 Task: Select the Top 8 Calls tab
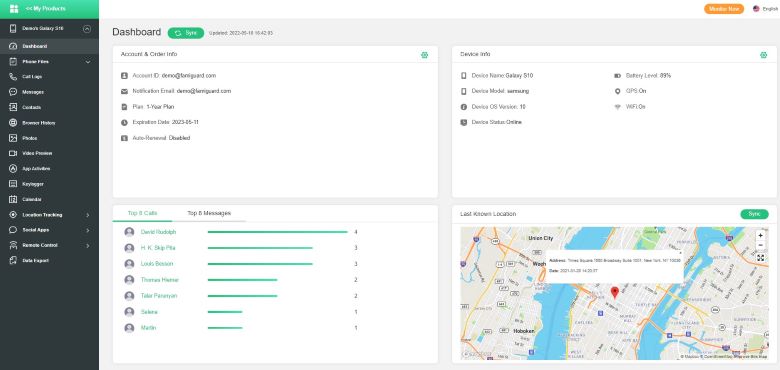142,213
